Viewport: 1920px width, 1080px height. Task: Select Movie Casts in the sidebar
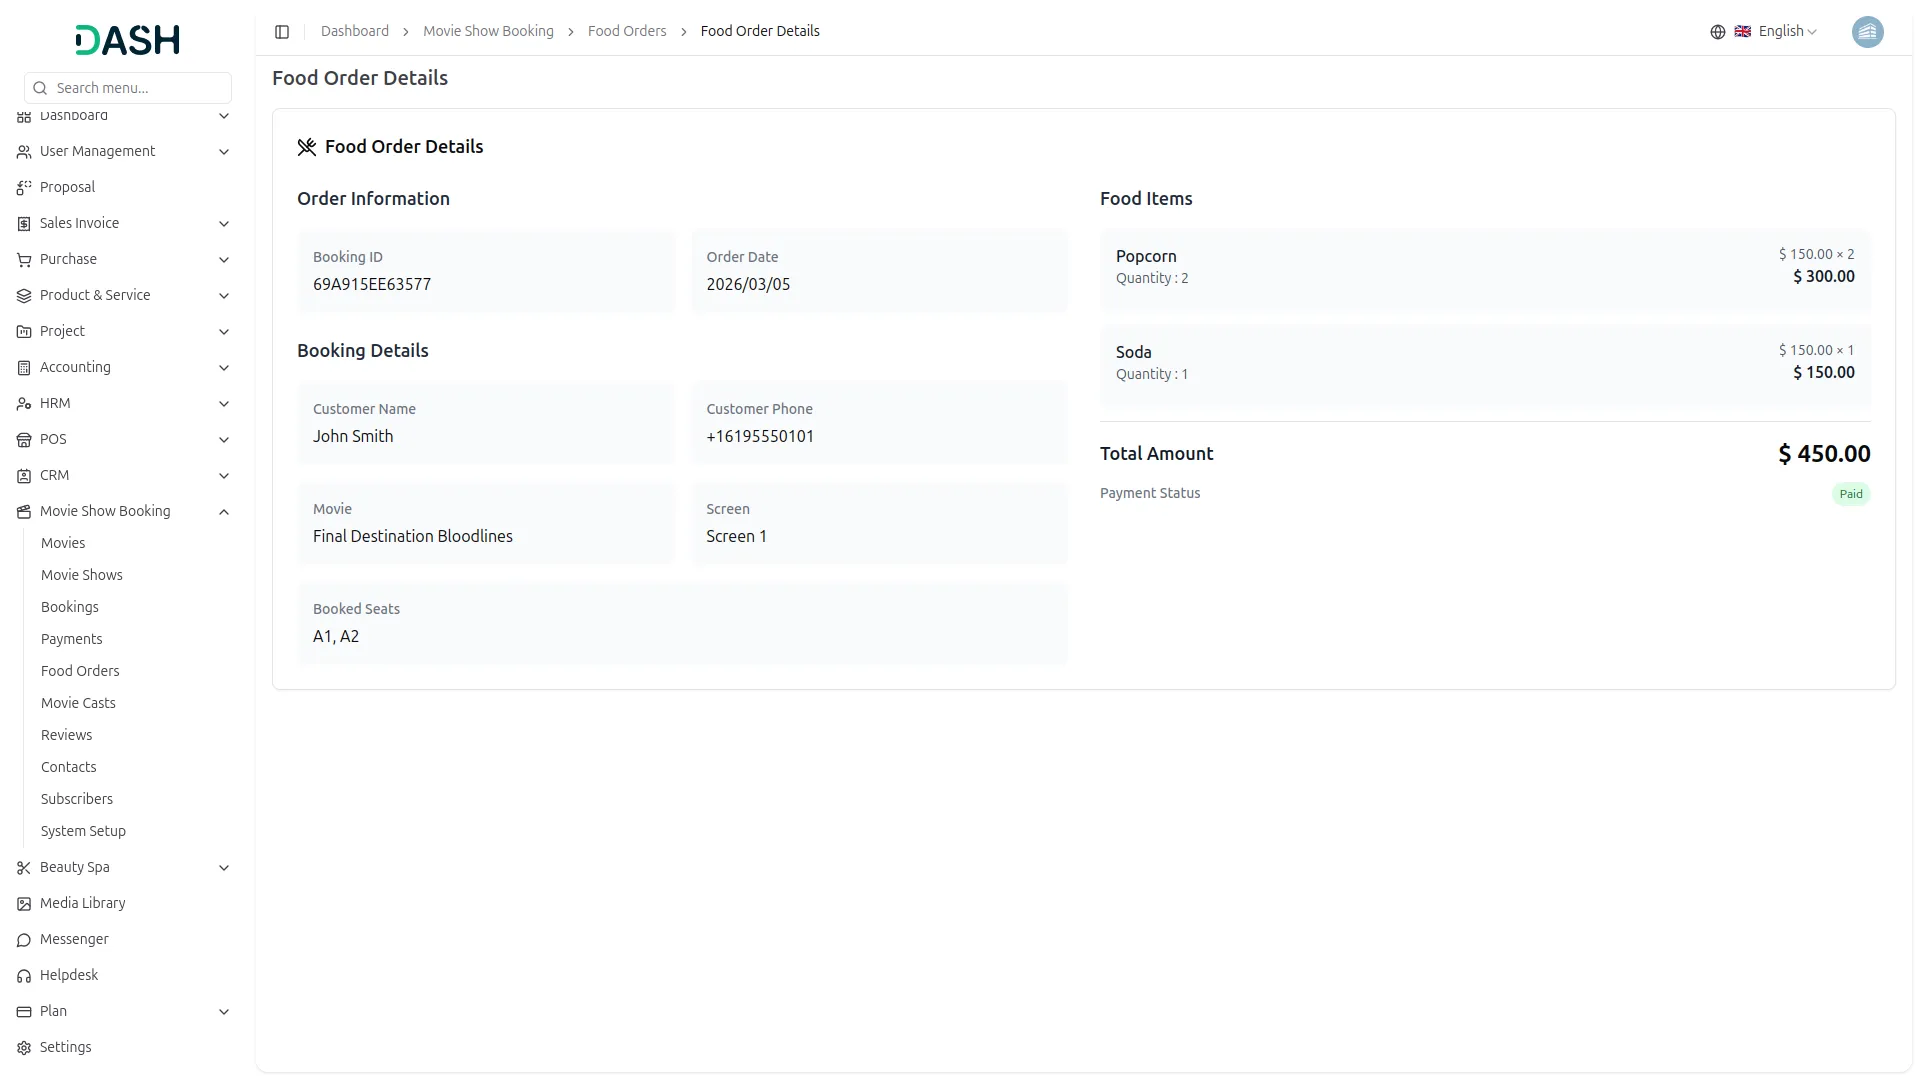click(77, 703)
